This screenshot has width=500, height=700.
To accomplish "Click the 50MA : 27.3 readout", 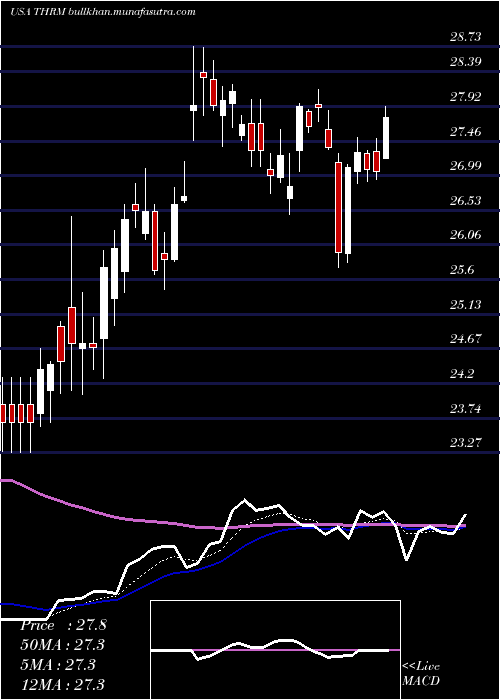I will point(63,645).
